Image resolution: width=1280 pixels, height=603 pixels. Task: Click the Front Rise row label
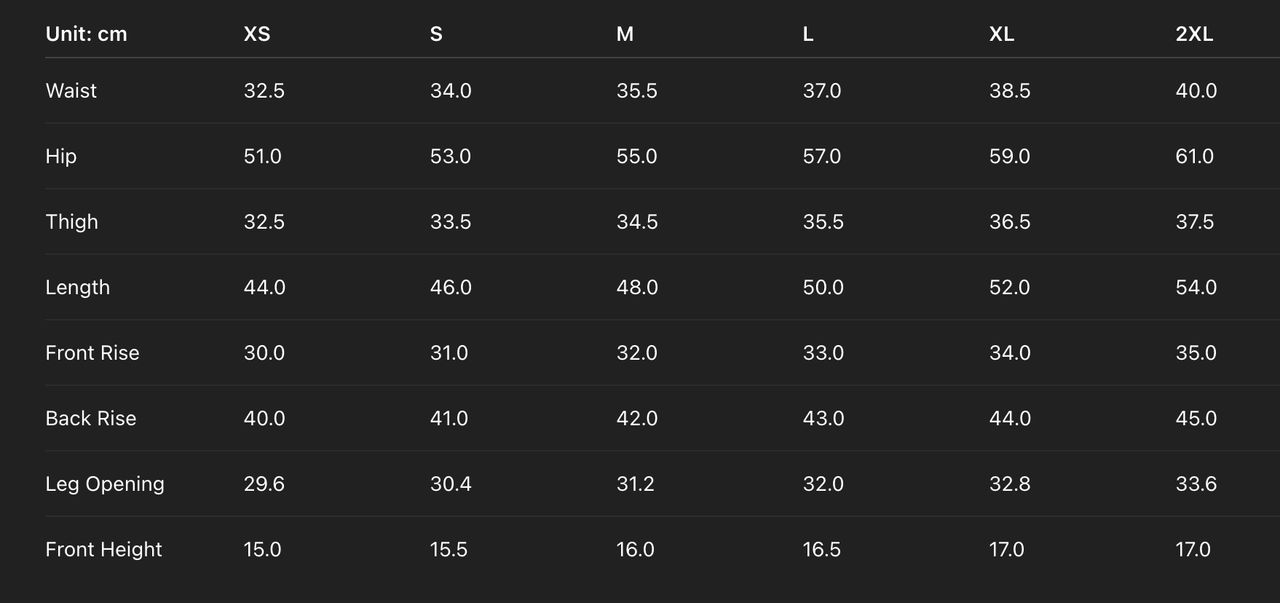click(92, 353)
